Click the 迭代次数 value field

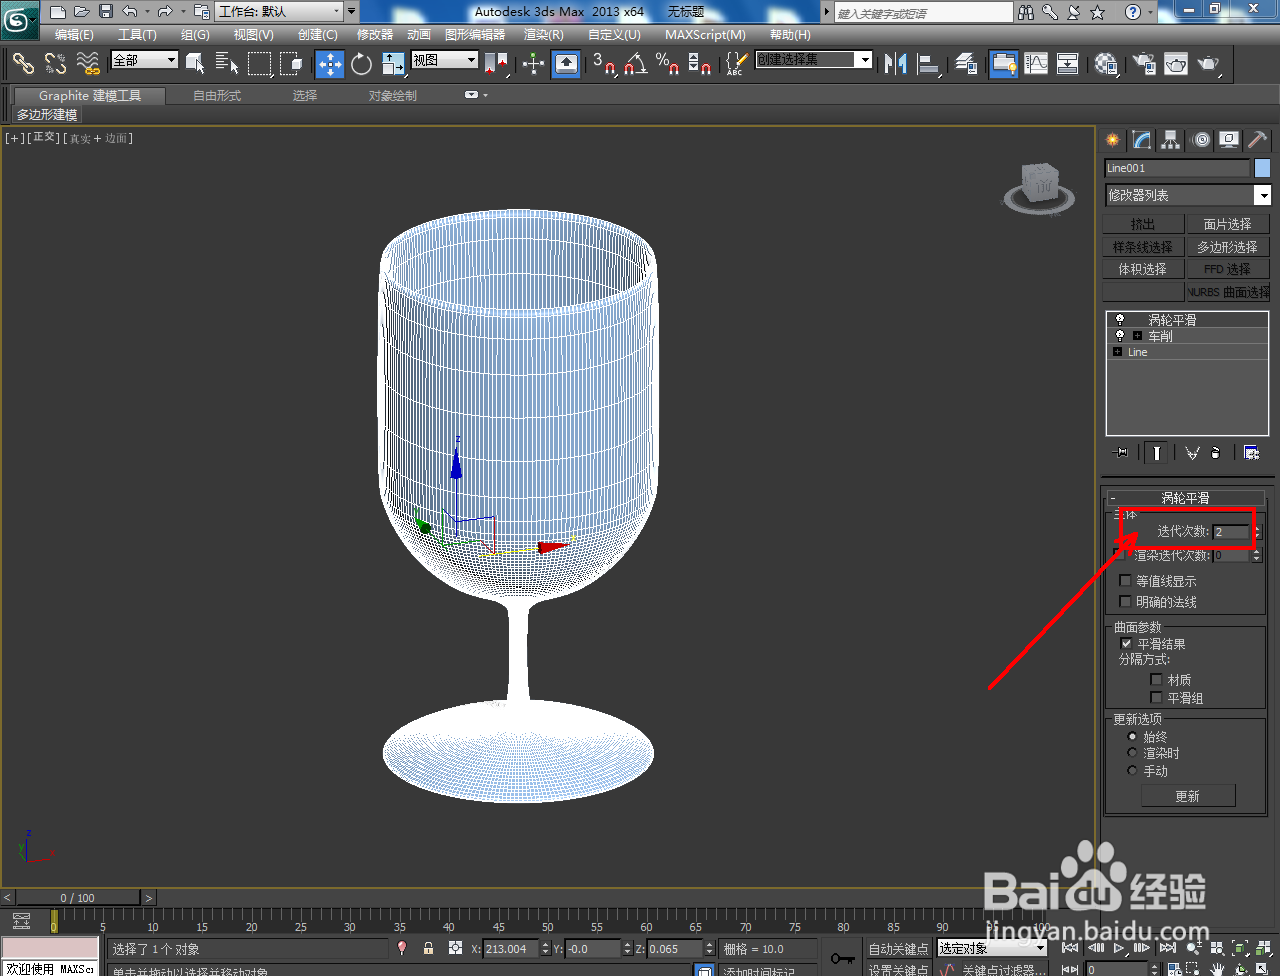coord(1232,532)
